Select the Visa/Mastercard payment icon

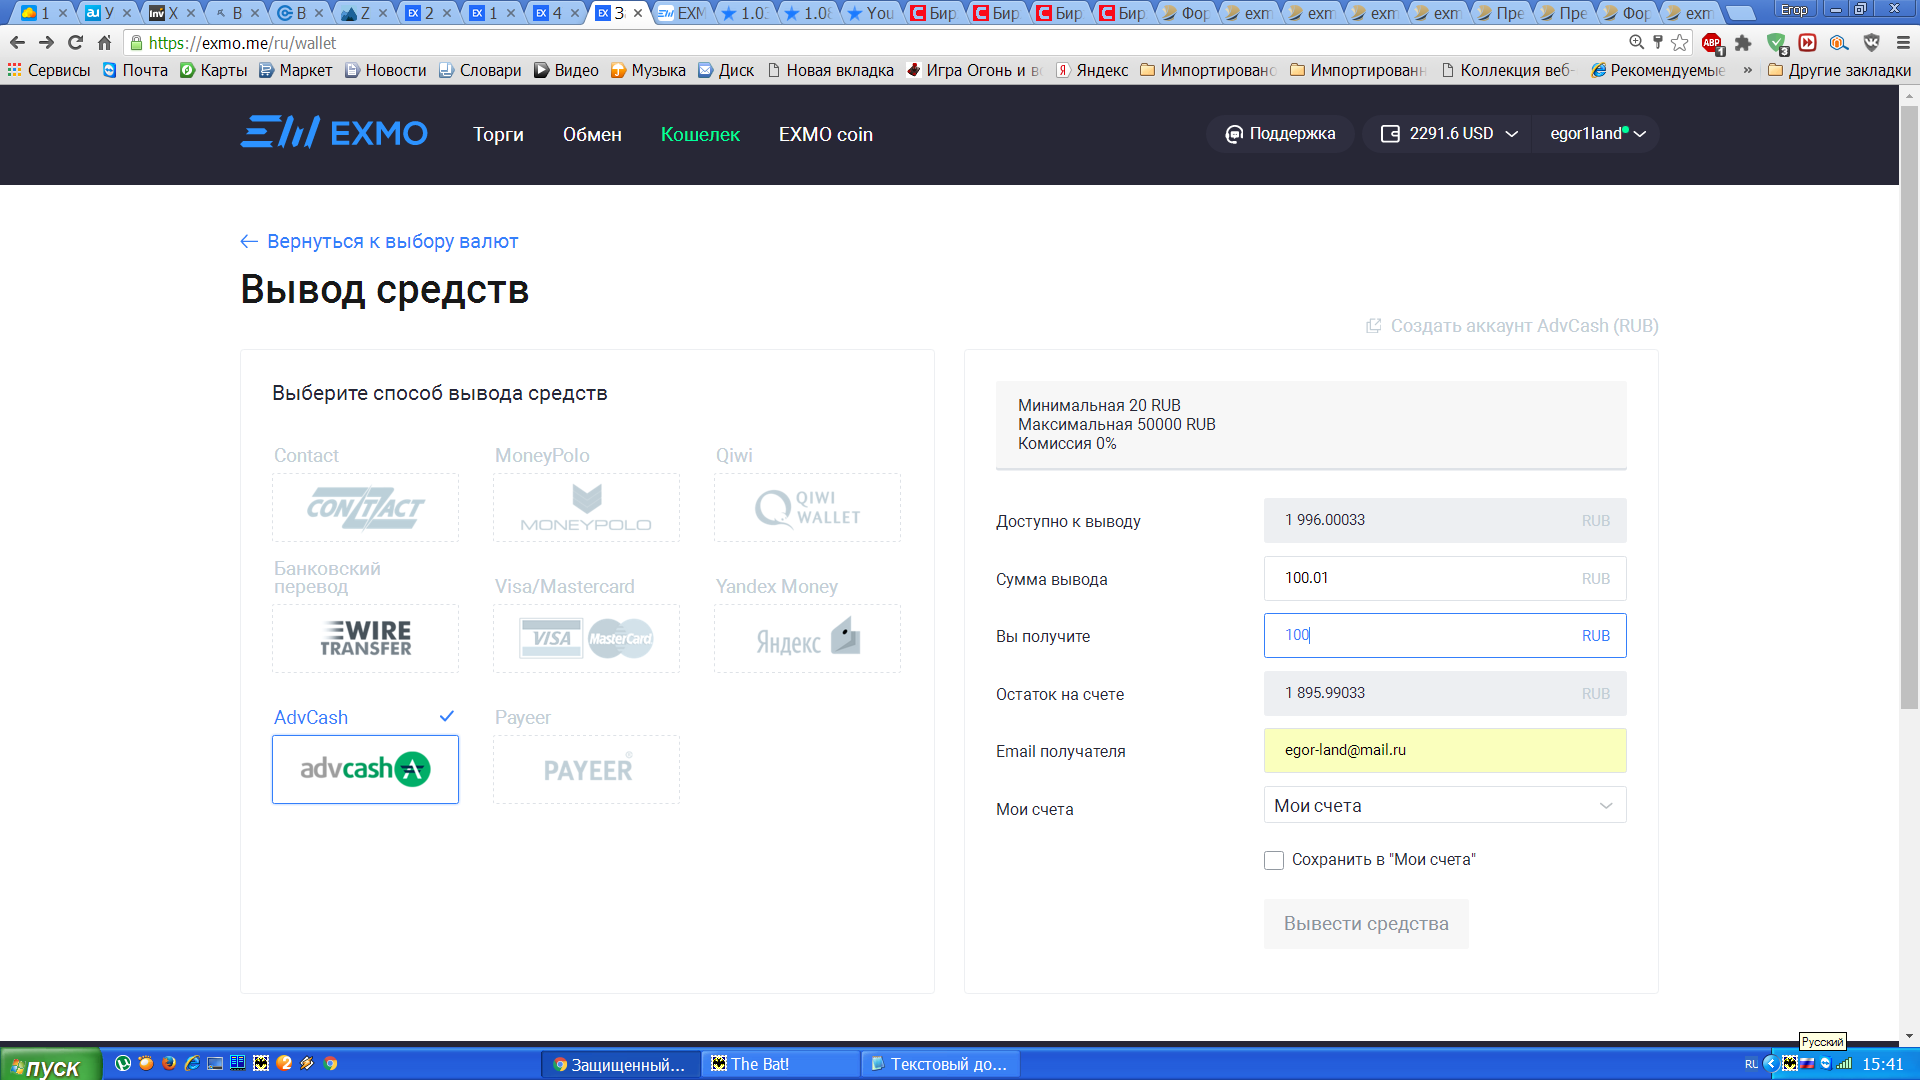tap(586, 638)
